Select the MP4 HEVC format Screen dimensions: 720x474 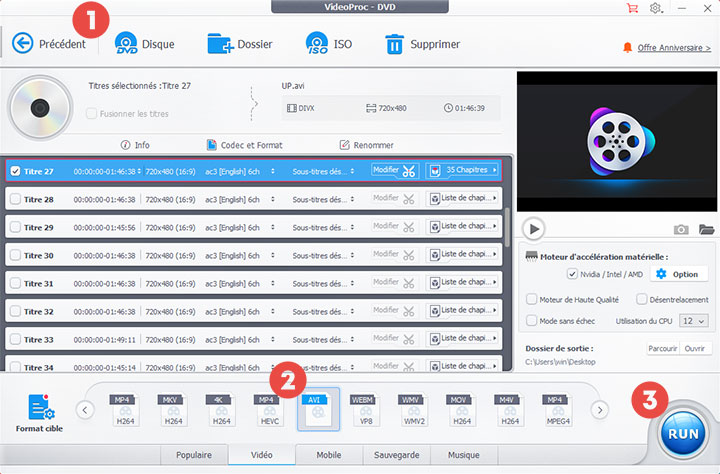[x=270, y=409]
